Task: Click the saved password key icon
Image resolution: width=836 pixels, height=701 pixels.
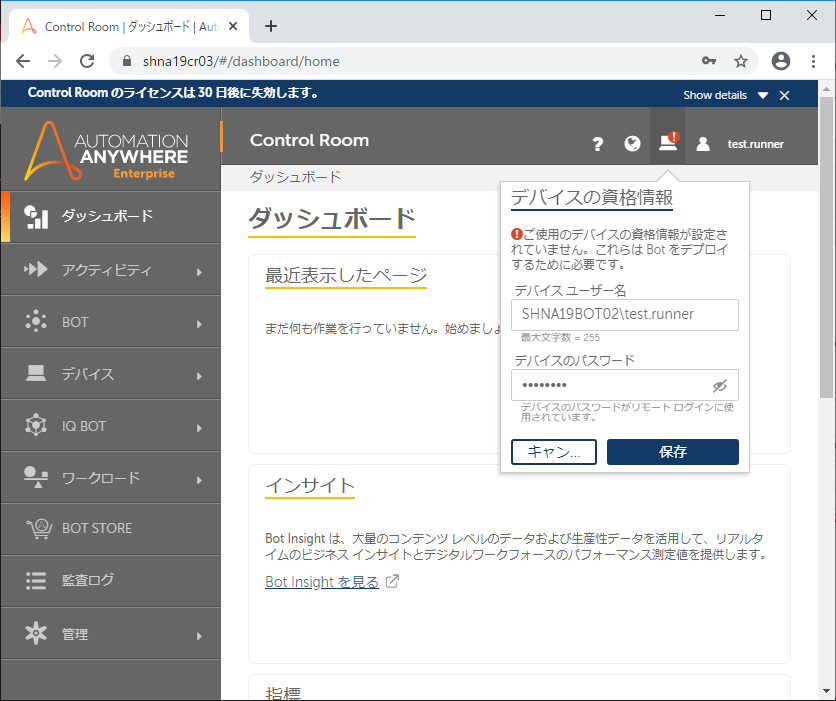Action: coord(709,61)
